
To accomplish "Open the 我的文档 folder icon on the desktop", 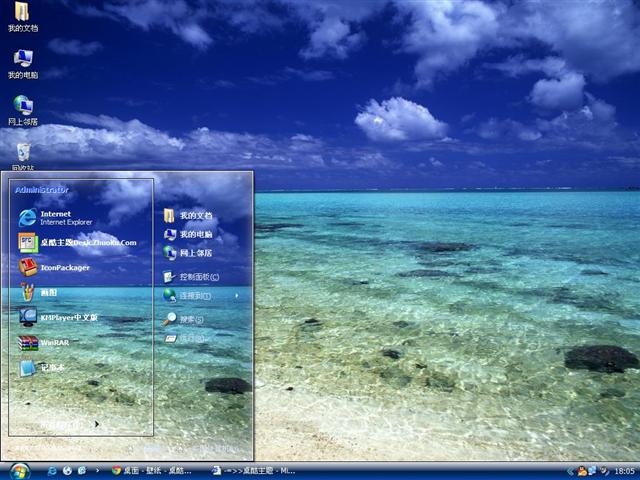I will tap(23, 16).
